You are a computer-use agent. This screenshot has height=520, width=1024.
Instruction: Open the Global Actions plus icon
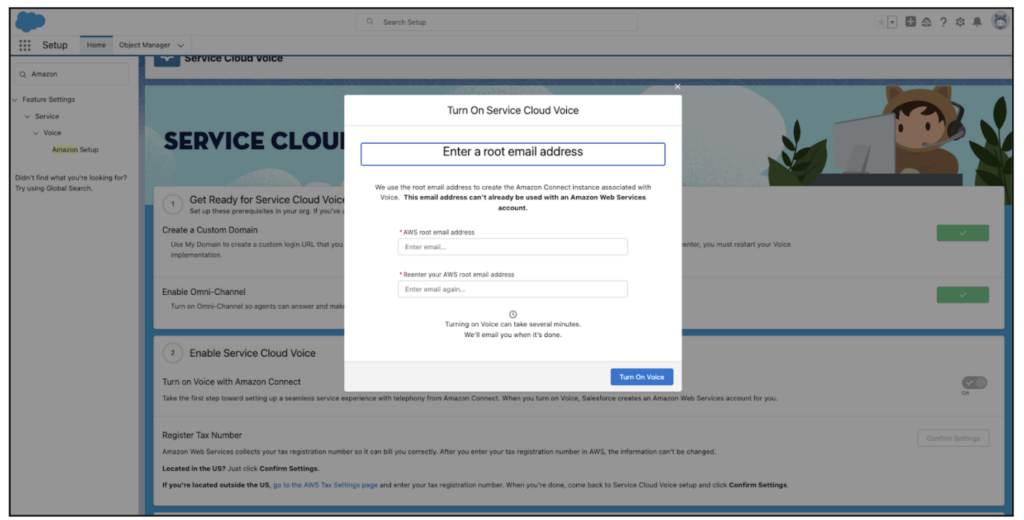911,22
